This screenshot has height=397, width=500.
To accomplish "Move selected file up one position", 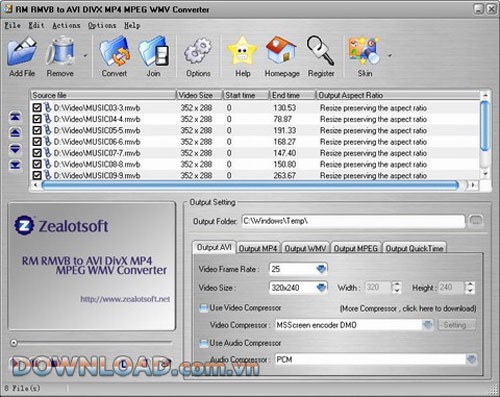I will pyautogui.click(x=15, y=133).
